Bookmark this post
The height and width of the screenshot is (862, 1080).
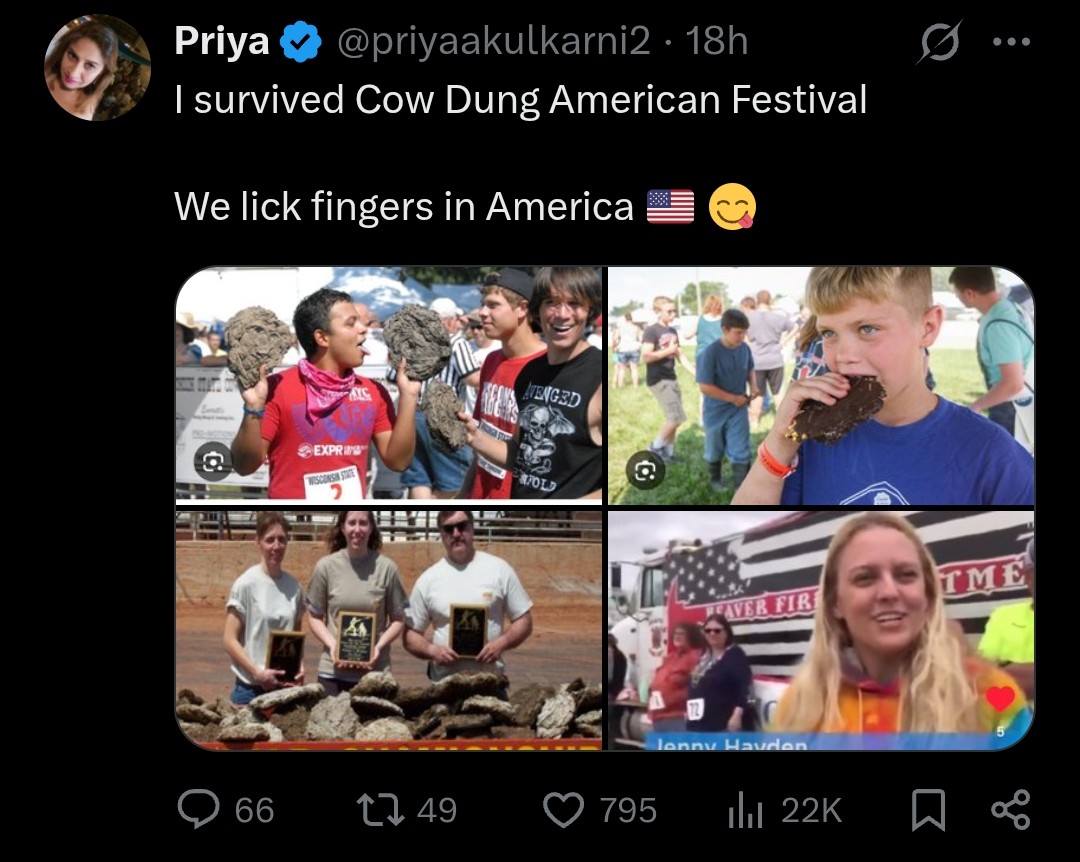[x=928, y=810]
